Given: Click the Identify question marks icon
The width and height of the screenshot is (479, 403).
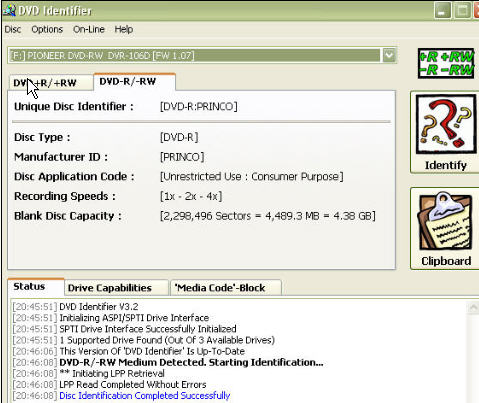Looking at the screenshot, I should click(x=446, y=124).
